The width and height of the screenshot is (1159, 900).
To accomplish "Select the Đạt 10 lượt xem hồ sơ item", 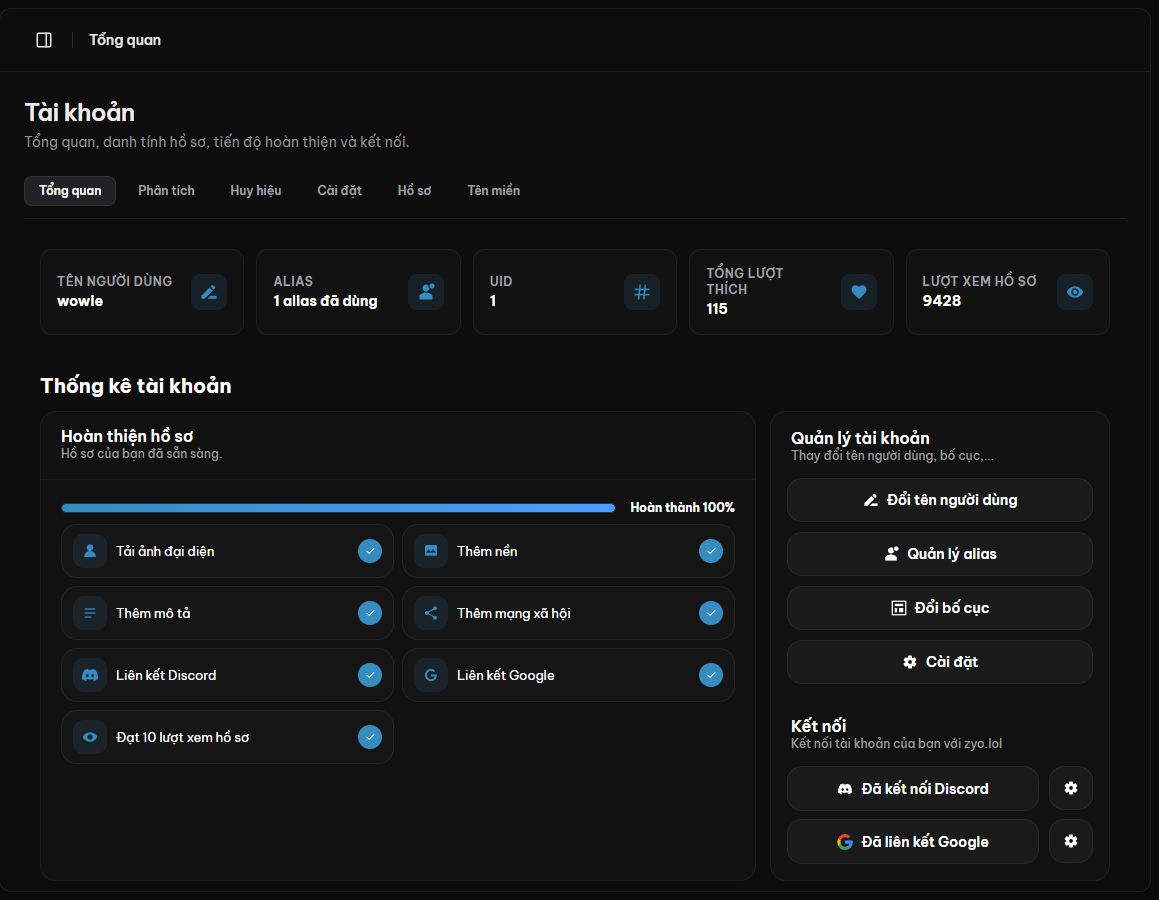I will (x=227, y=737).
